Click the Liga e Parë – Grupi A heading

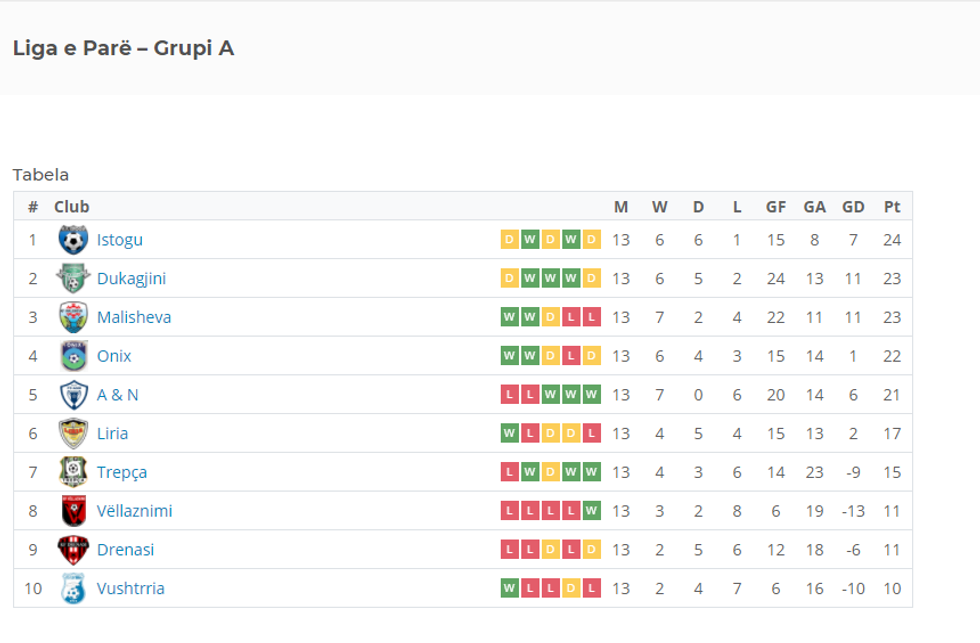coord(123,48)
